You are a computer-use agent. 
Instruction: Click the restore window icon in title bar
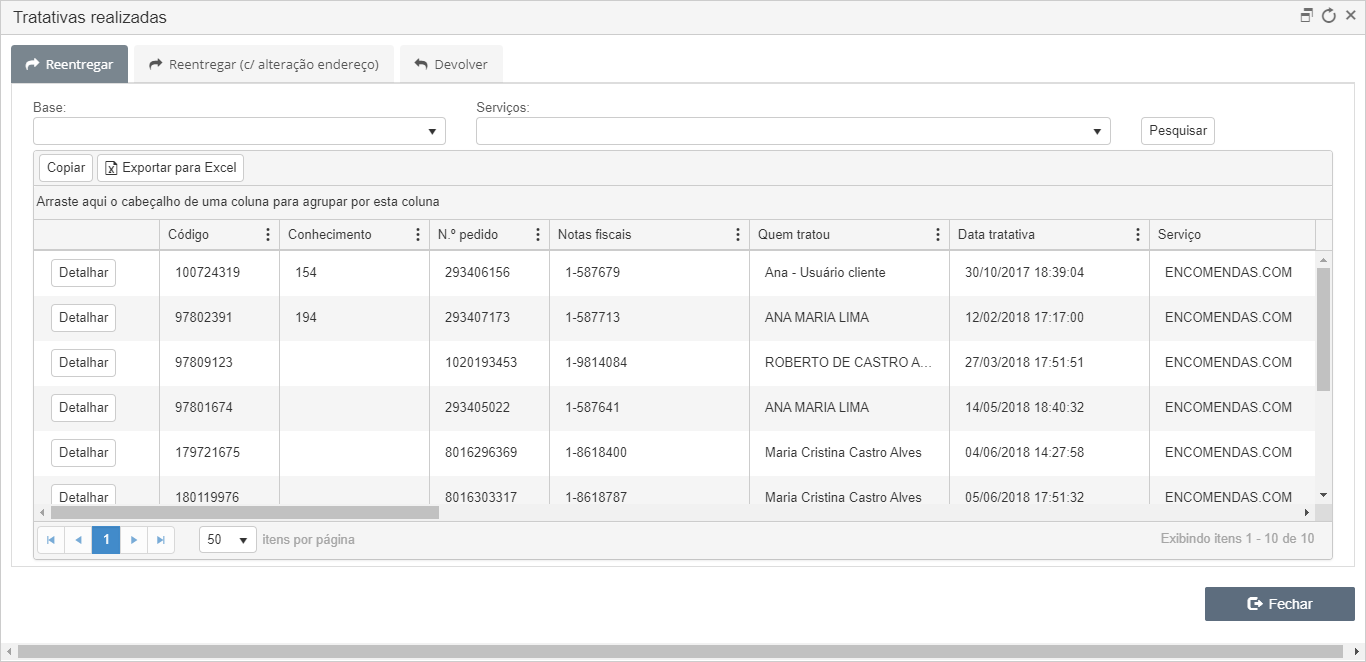[x=1306, y=16]
